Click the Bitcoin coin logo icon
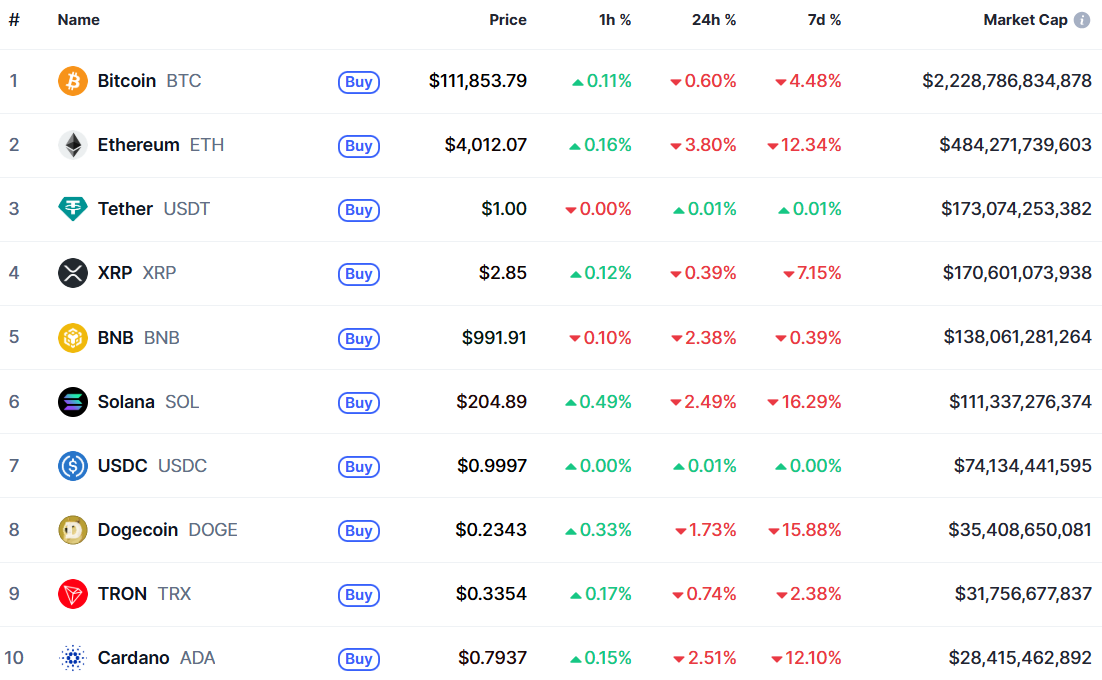 click(x=73, y=81)
